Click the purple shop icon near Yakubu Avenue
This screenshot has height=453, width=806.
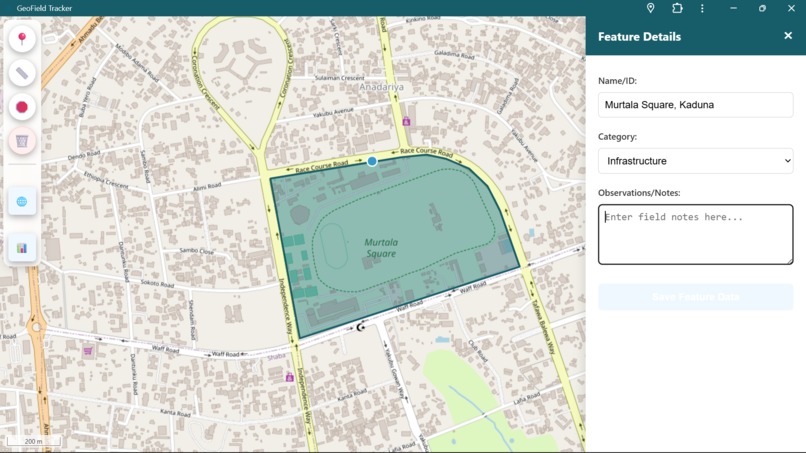click(407, 121)
